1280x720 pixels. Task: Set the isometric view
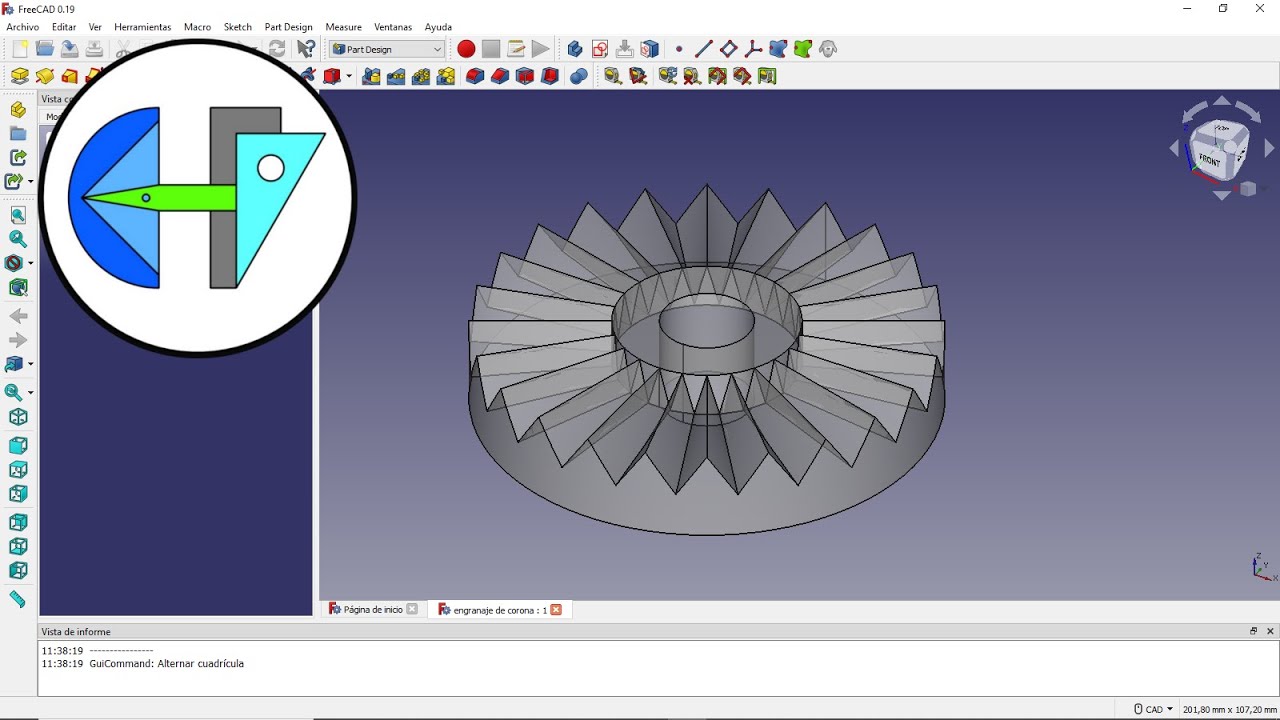pyautogui.click(x=18, y=417)
